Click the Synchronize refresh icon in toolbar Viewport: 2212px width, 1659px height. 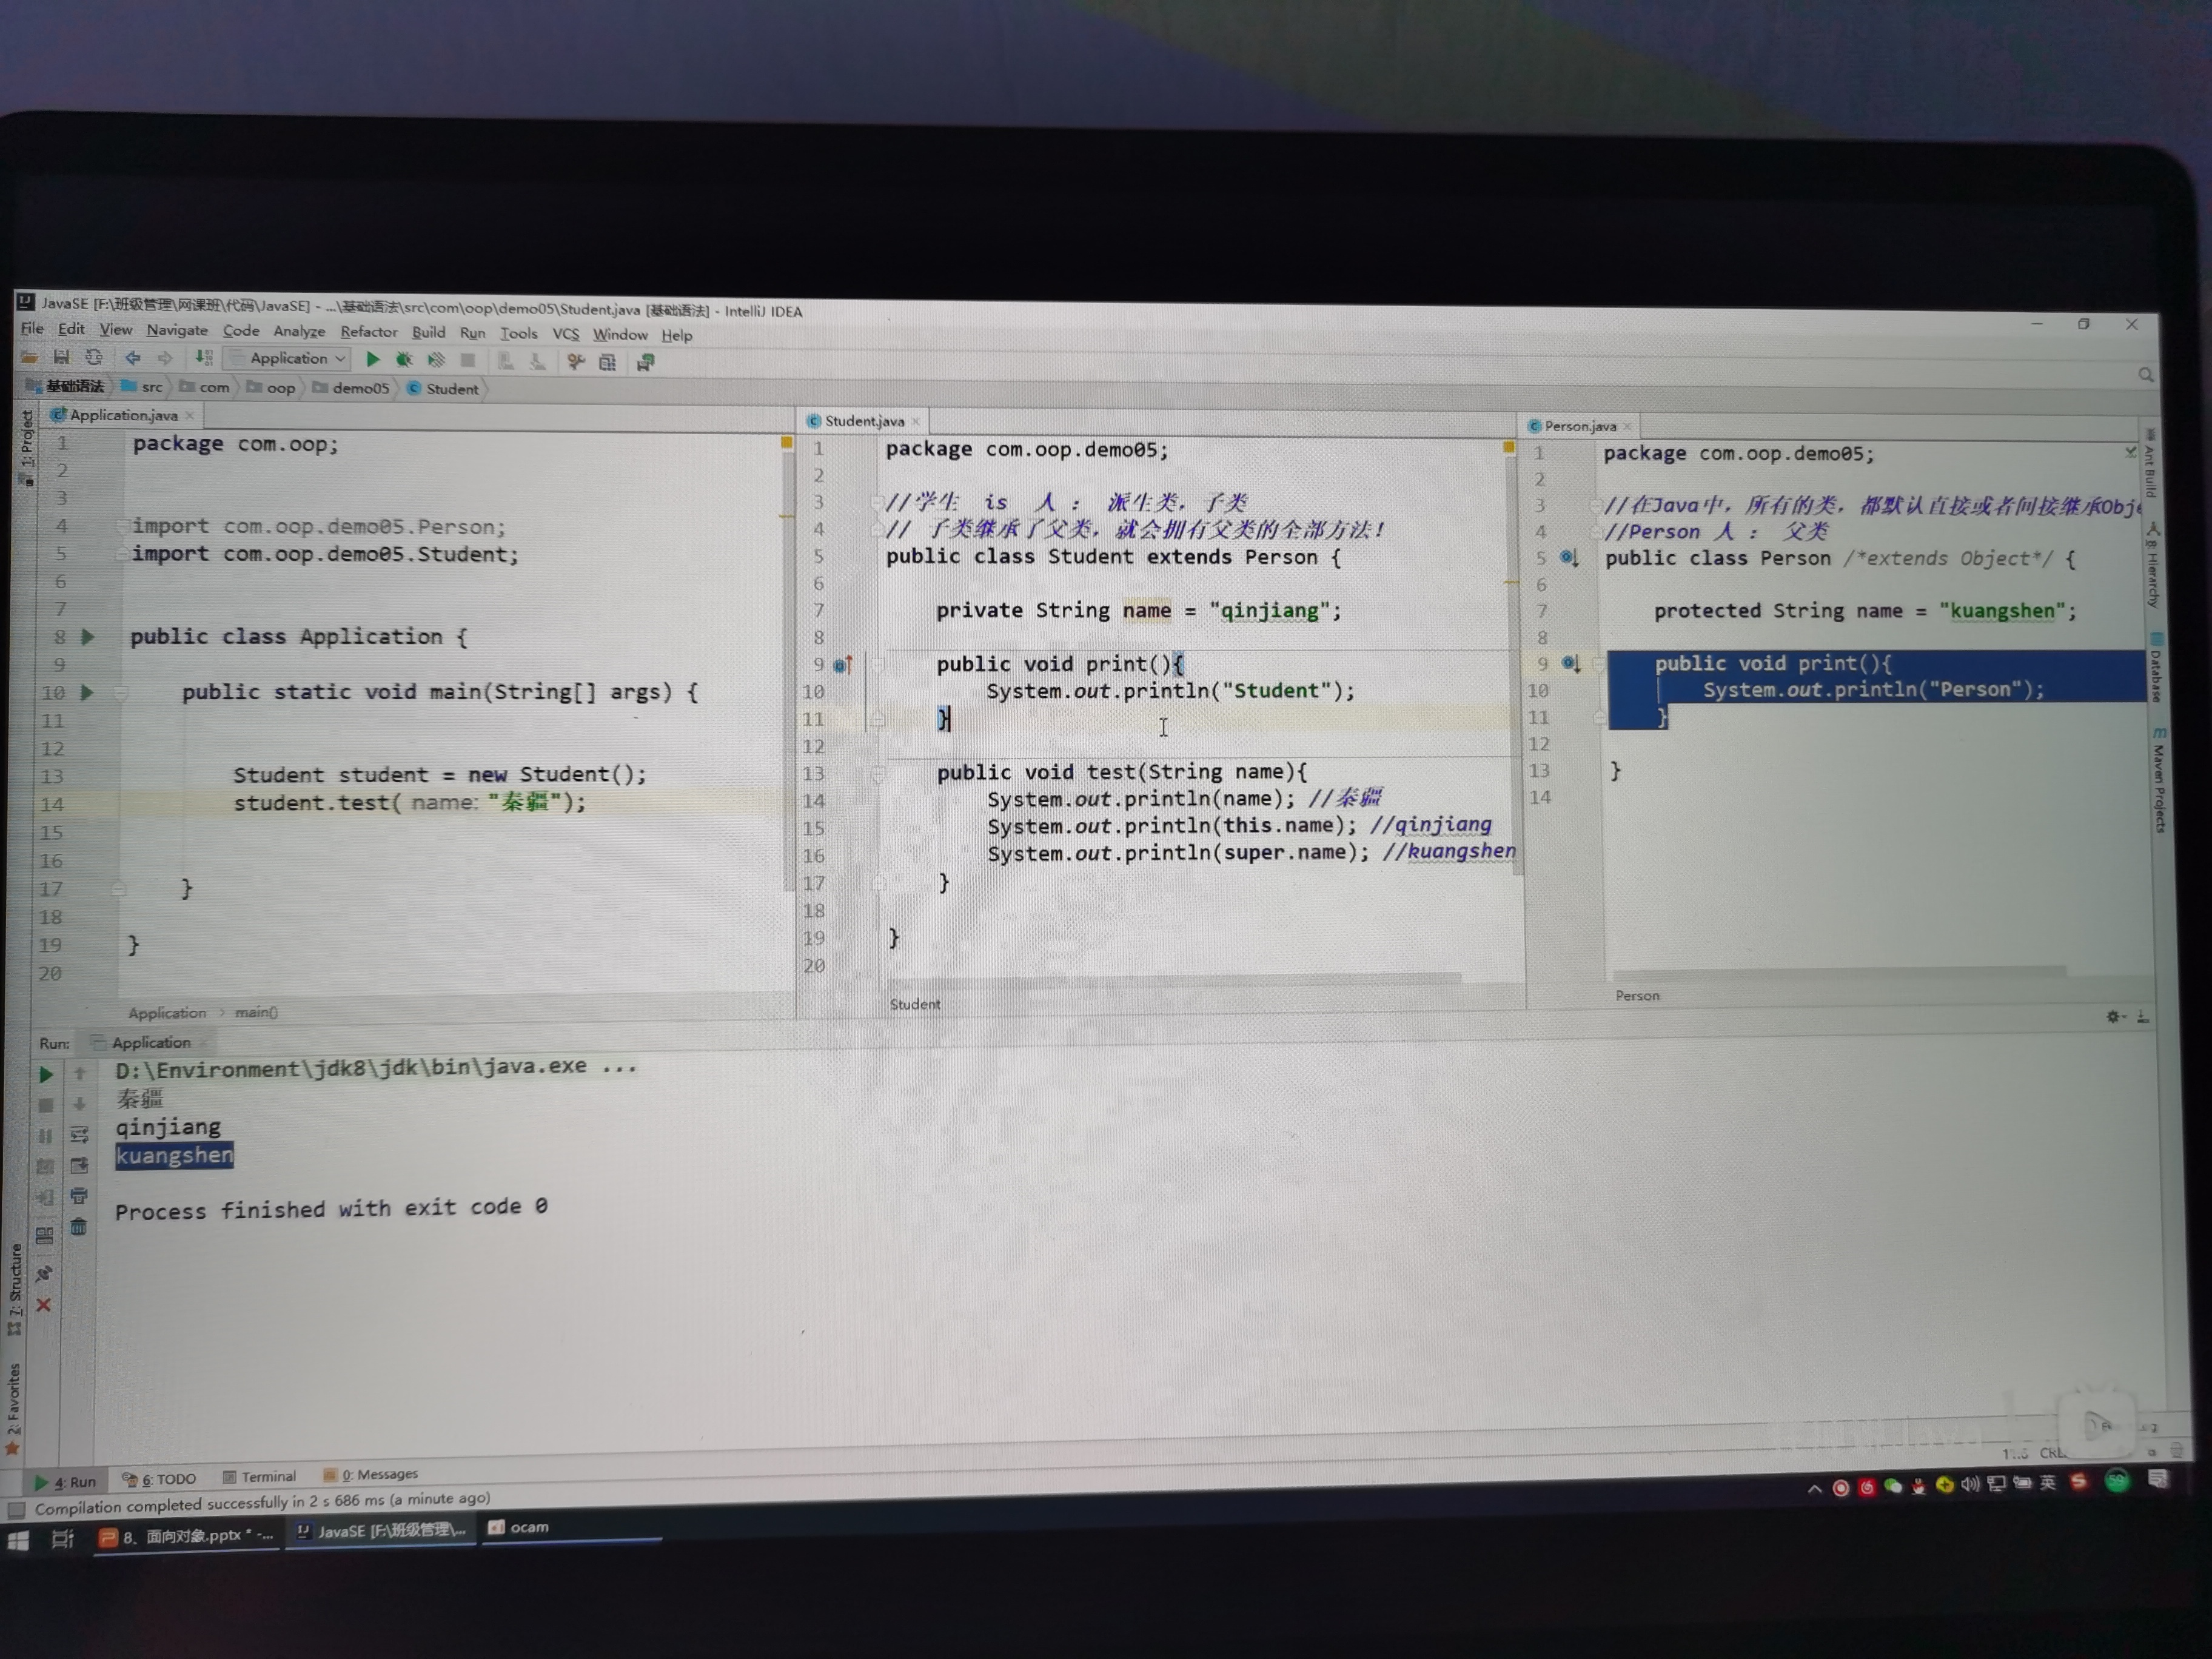94,357
